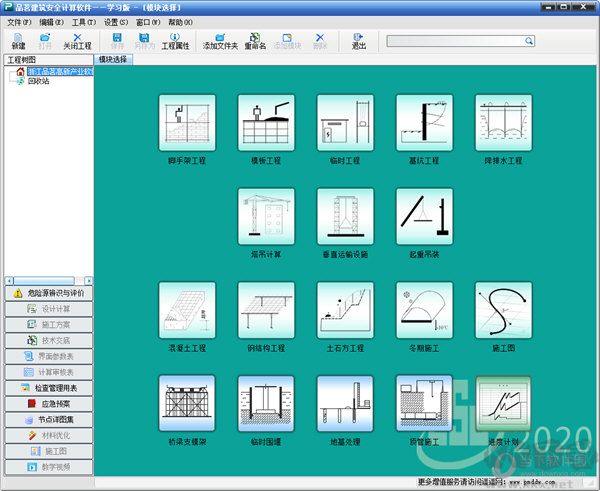Image resolution: width=600 pixels, height=491 pixels.
Task: Click the 危险源辨识与评价 sidebar button
Action: coord(49,293)
